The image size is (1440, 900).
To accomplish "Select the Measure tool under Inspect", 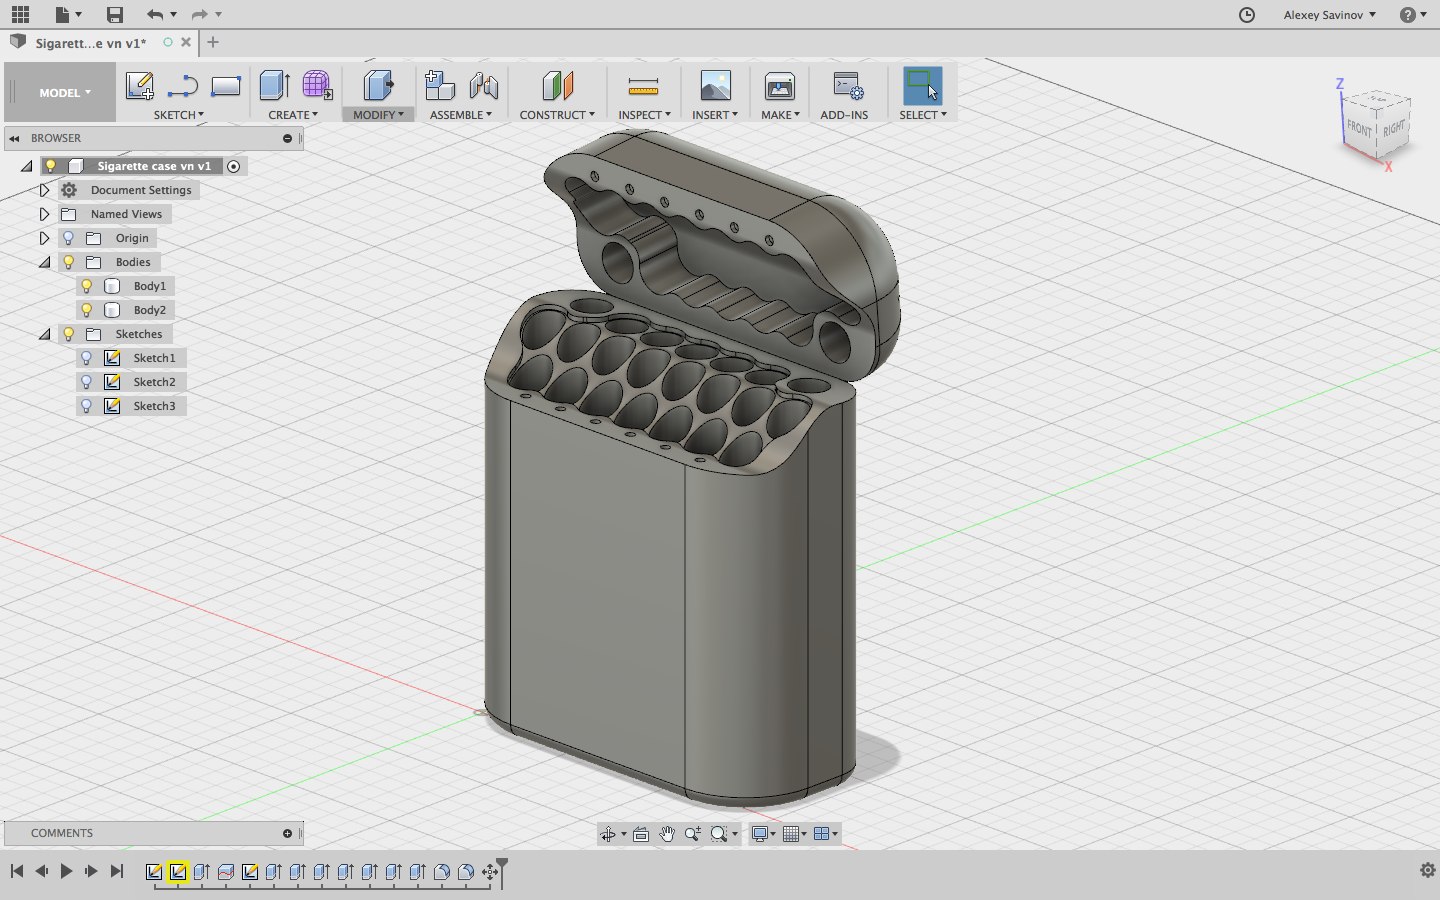I will [643, 86].
